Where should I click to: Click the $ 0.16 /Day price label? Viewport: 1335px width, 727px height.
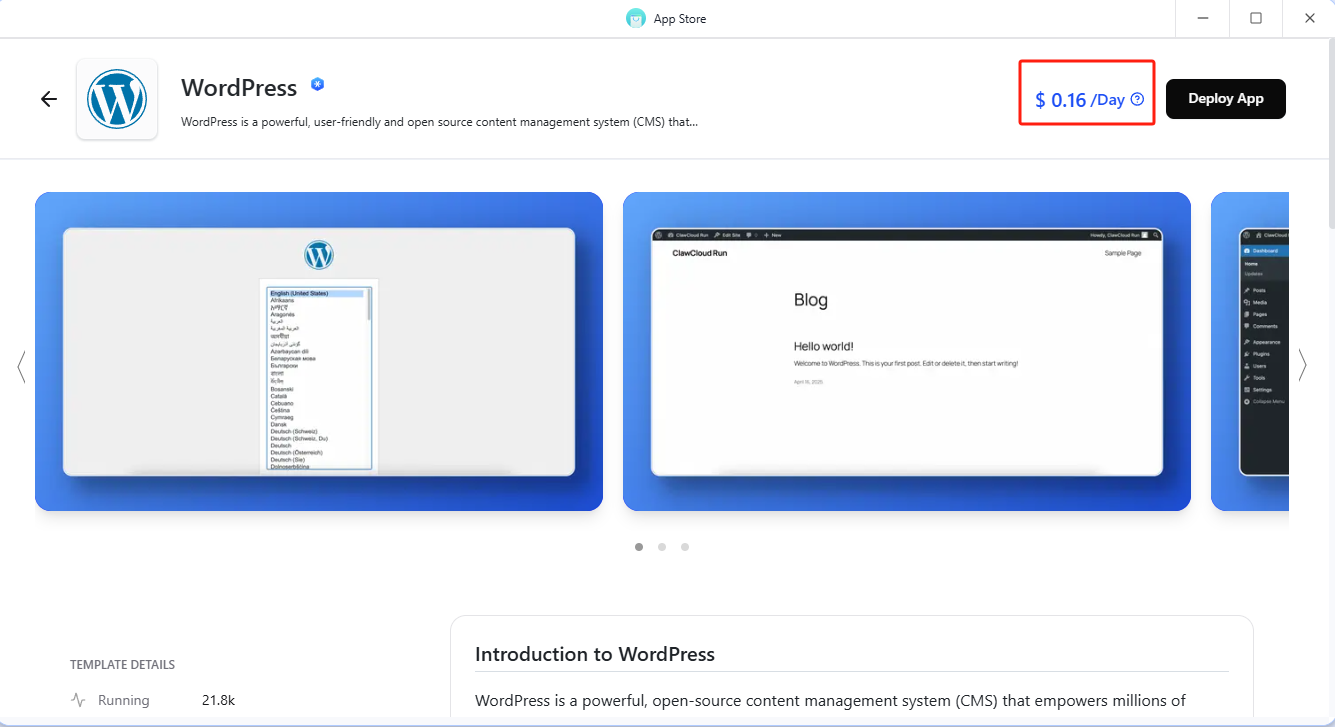coord(1079,100)
